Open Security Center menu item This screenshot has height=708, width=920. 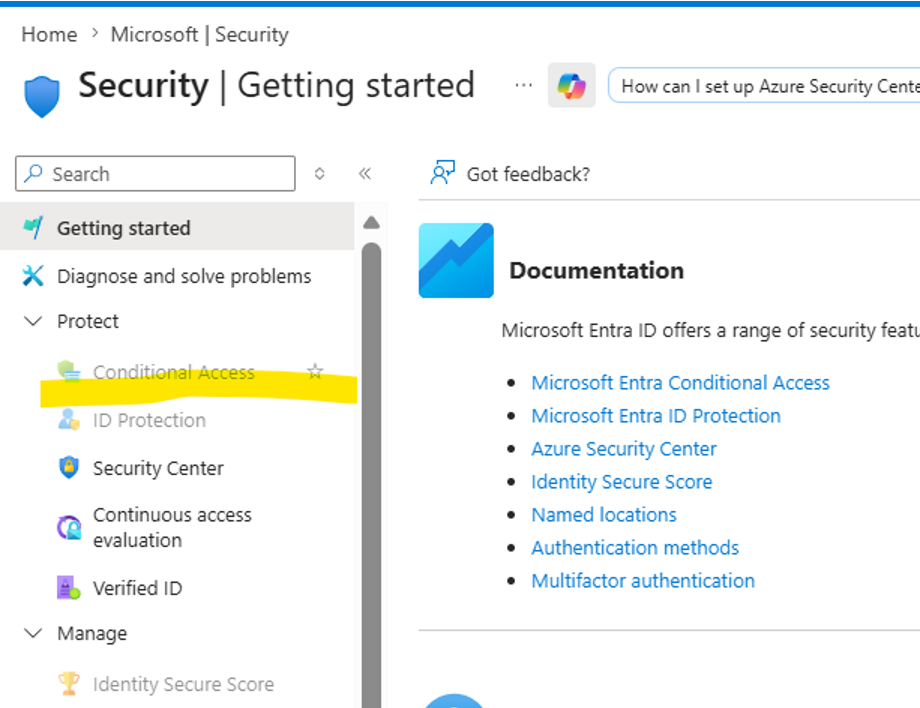177,468
